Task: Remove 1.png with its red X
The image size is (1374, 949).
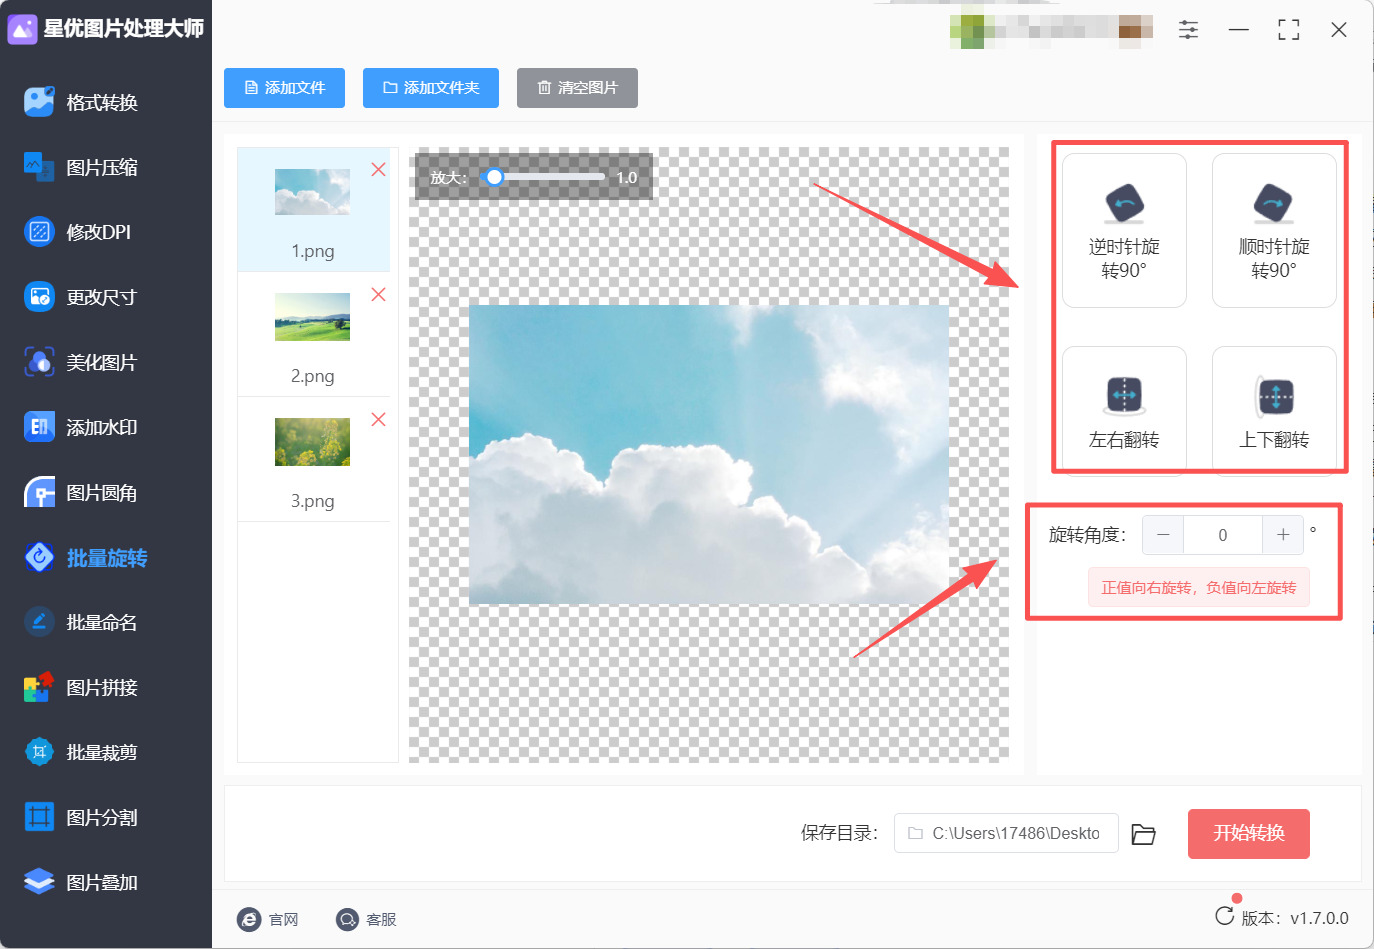Action: tap(378, 169)
